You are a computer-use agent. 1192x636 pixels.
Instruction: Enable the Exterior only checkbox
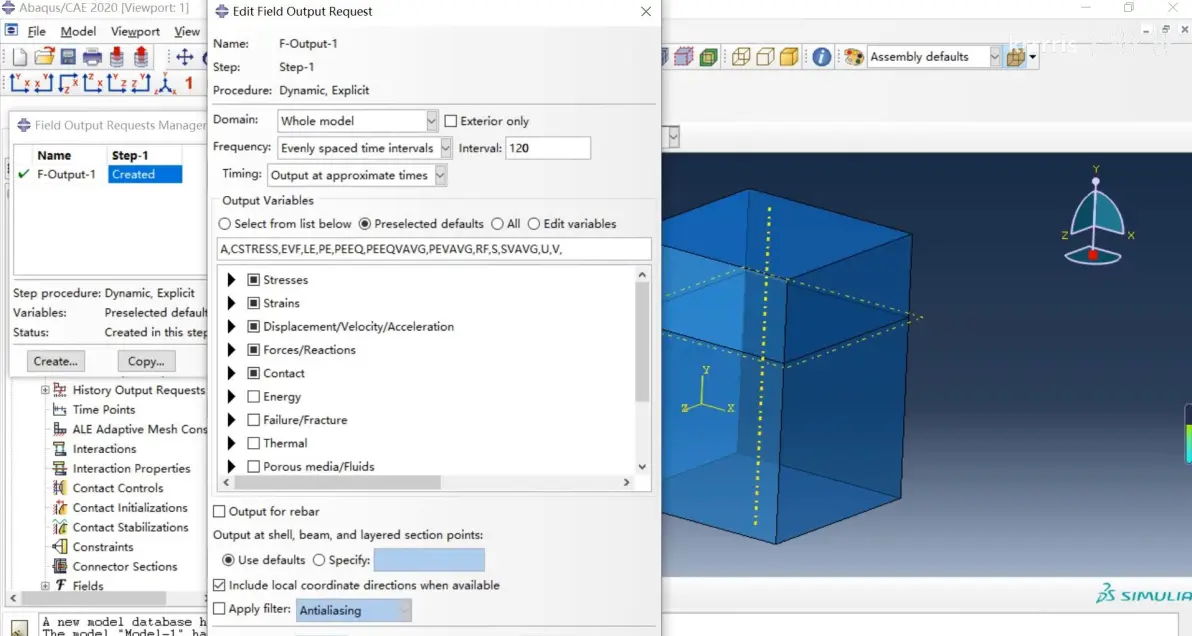tap(451, 121)
